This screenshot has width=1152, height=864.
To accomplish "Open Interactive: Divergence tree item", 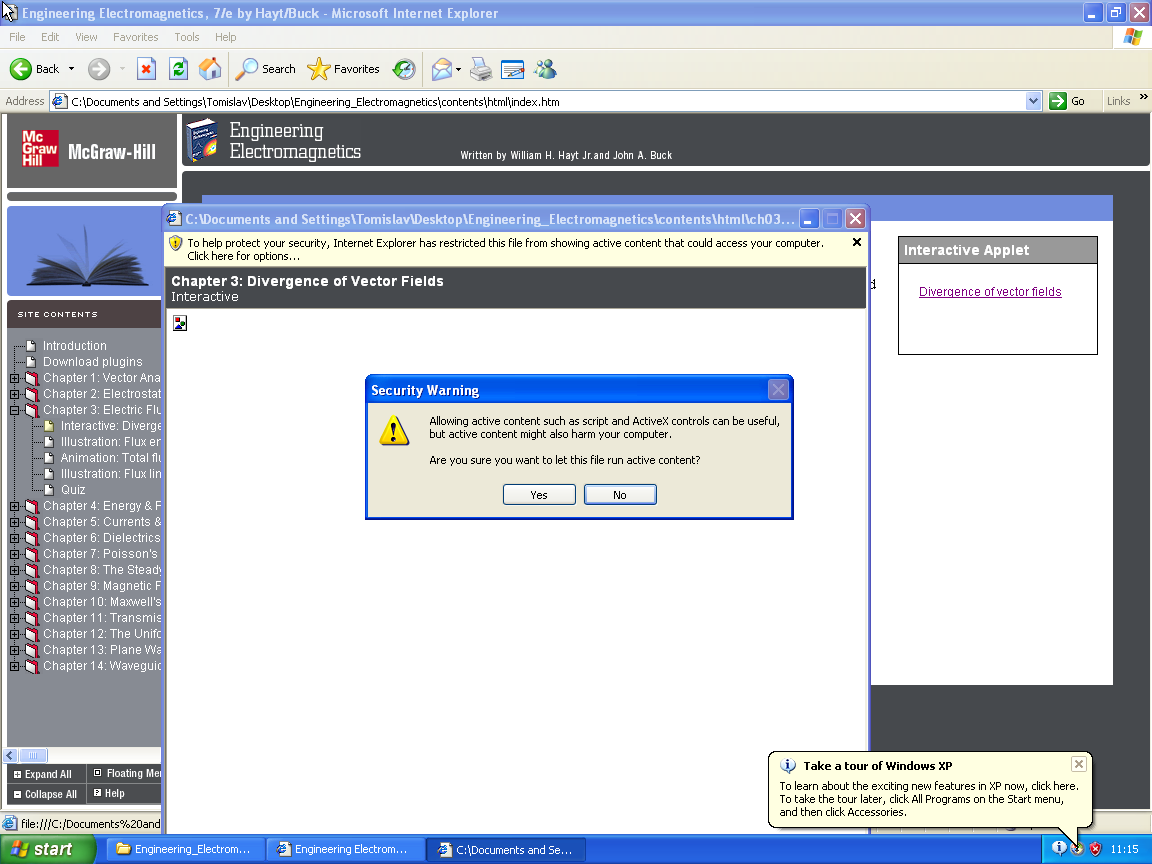I will tap(111, 426).
